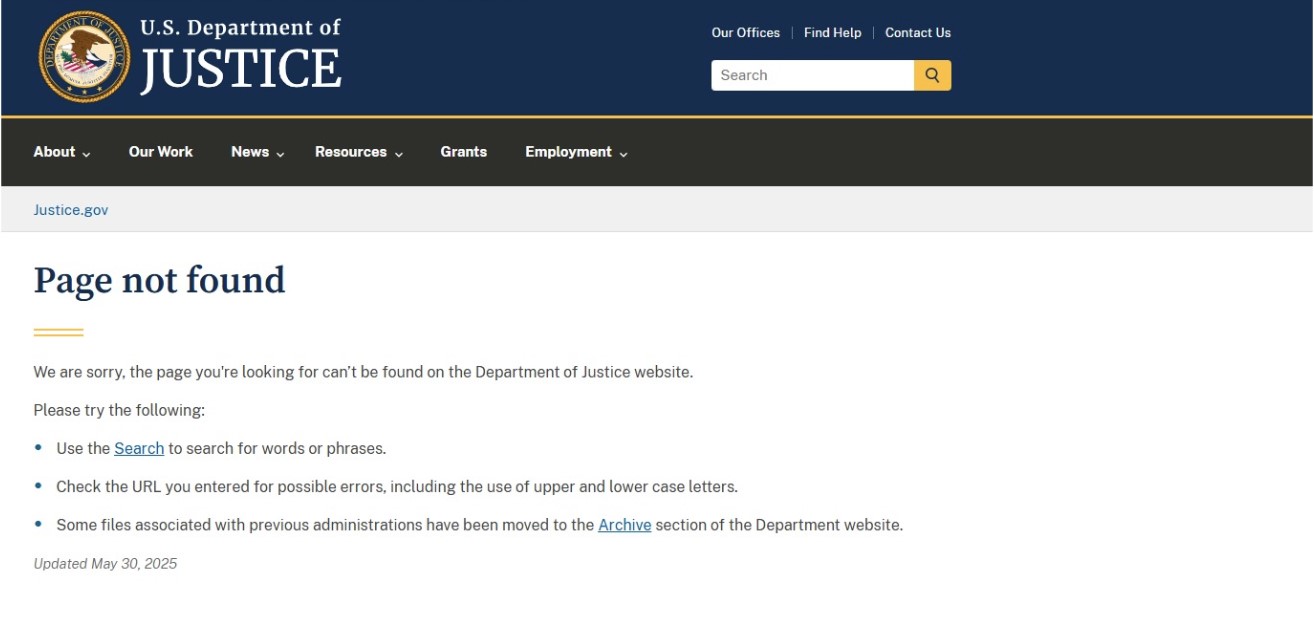
Task: Open the Contact Us link
Action: tap(918, 33)
